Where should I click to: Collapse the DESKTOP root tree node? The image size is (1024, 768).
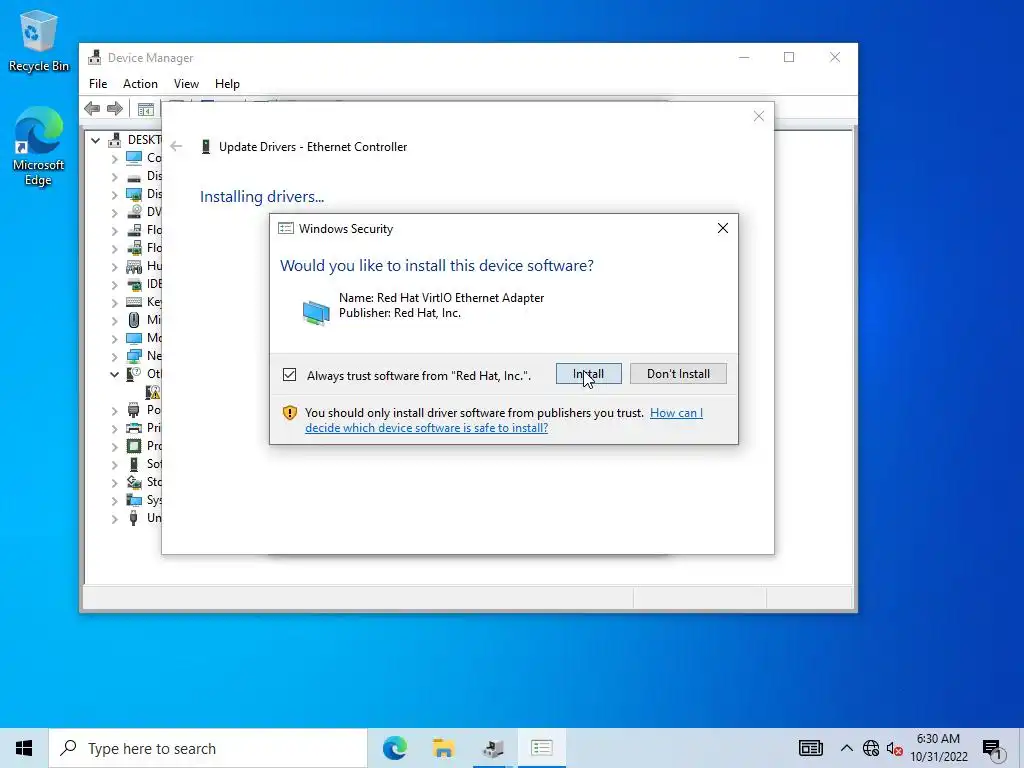pyautogui.click(x=95, y=140)
